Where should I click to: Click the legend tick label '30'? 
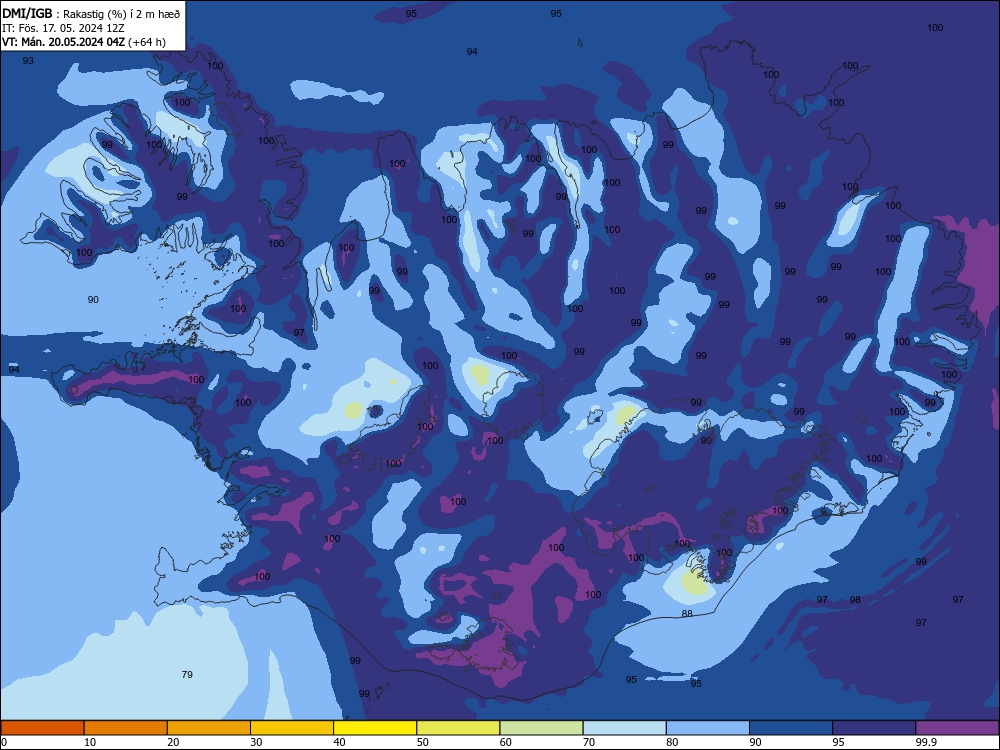point(256,742)
